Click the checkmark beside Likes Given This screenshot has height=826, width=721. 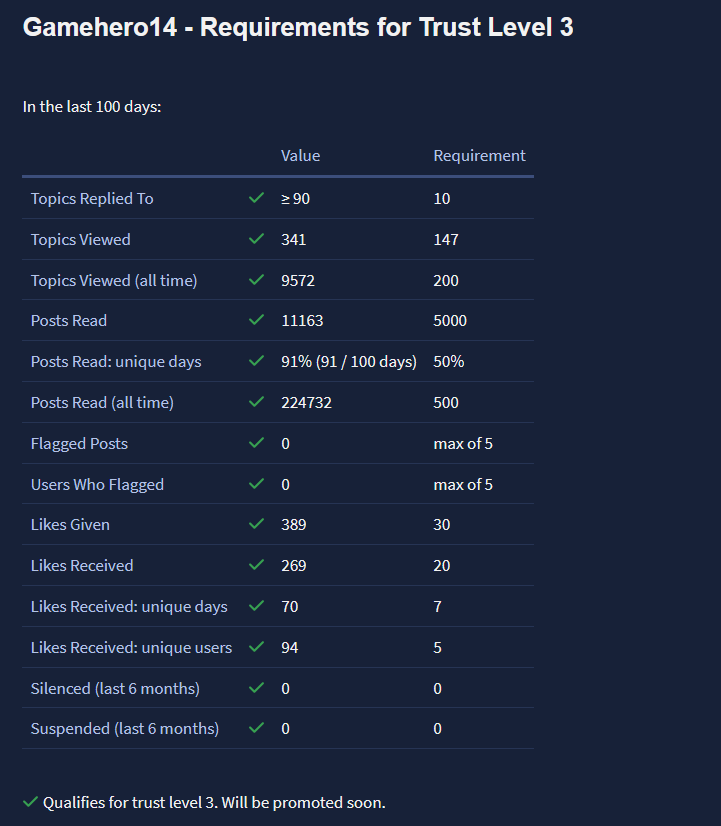click(x=256, y=524)
